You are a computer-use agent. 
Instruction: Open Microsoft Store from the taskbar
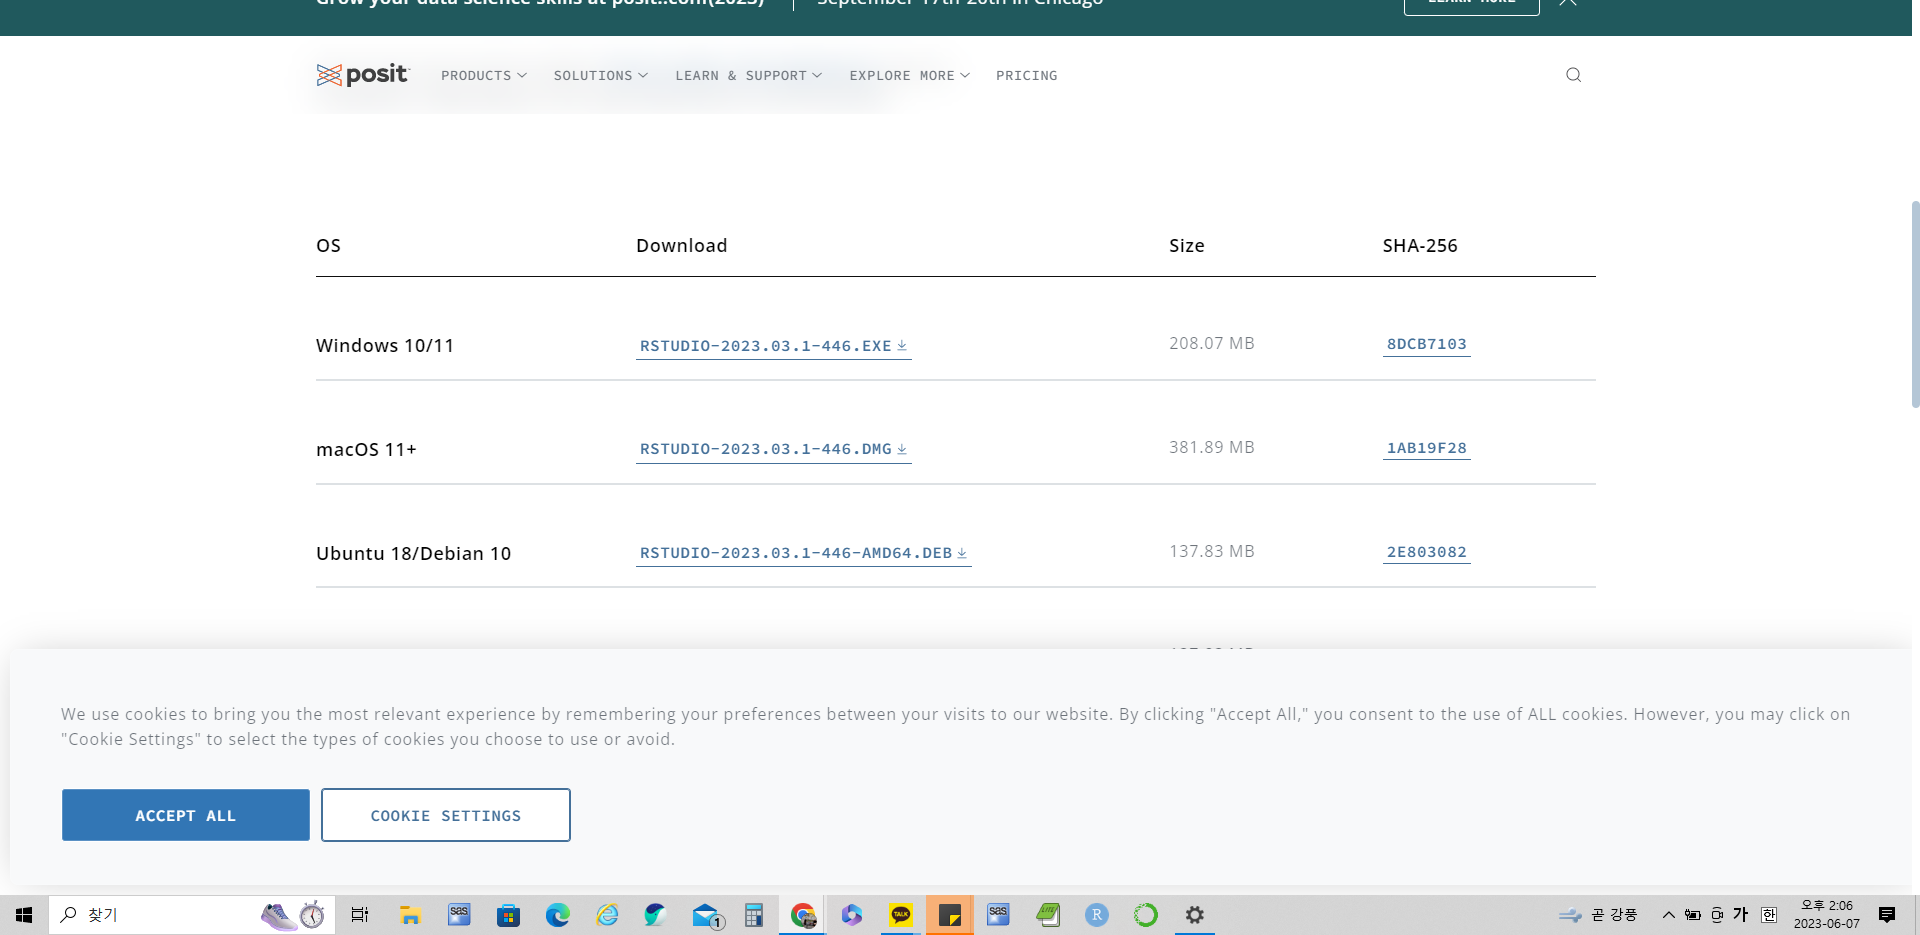coord(508,915)
